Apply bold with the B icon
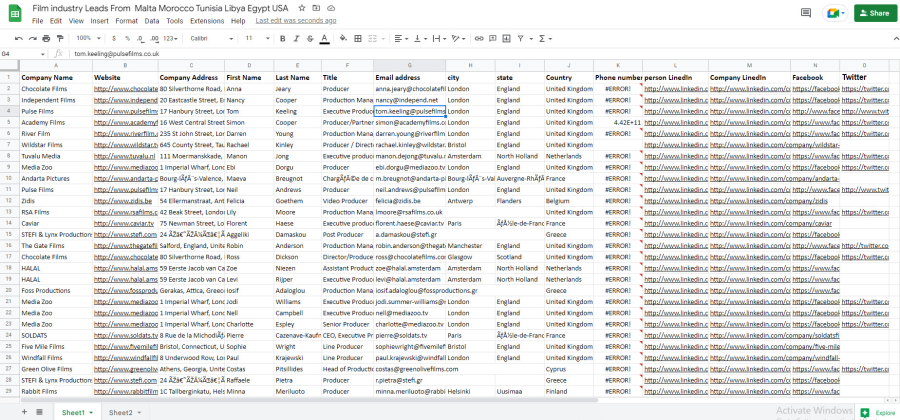 pos(282,38)
